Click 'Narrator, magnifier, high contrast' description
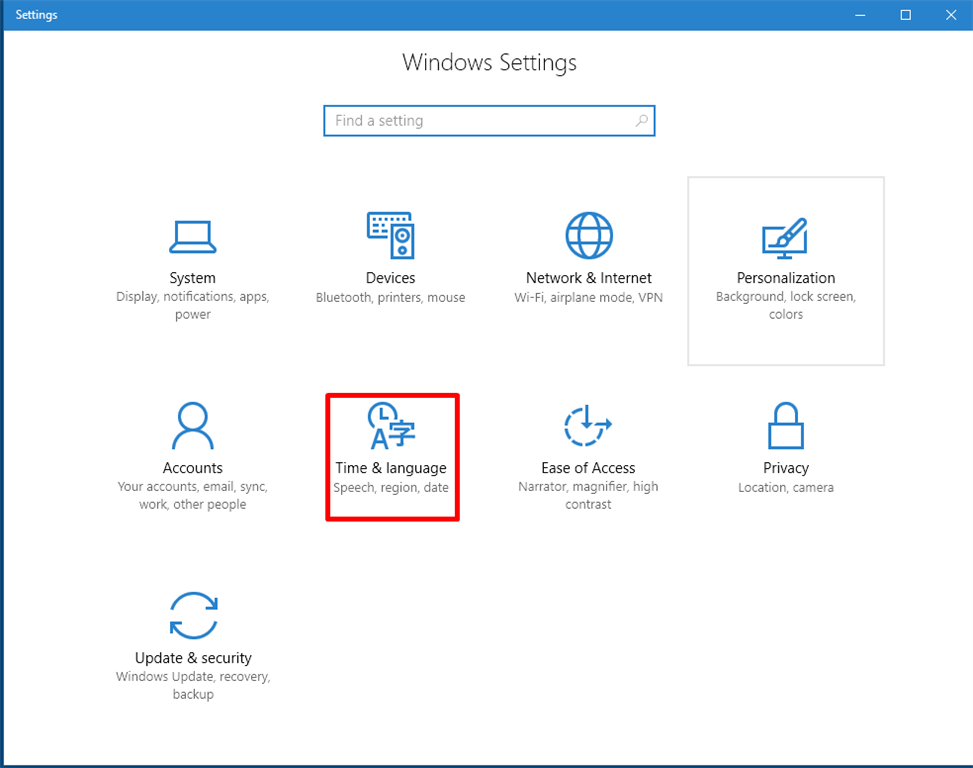This screenshot has height=768, width=973. (x=588, y=495)
